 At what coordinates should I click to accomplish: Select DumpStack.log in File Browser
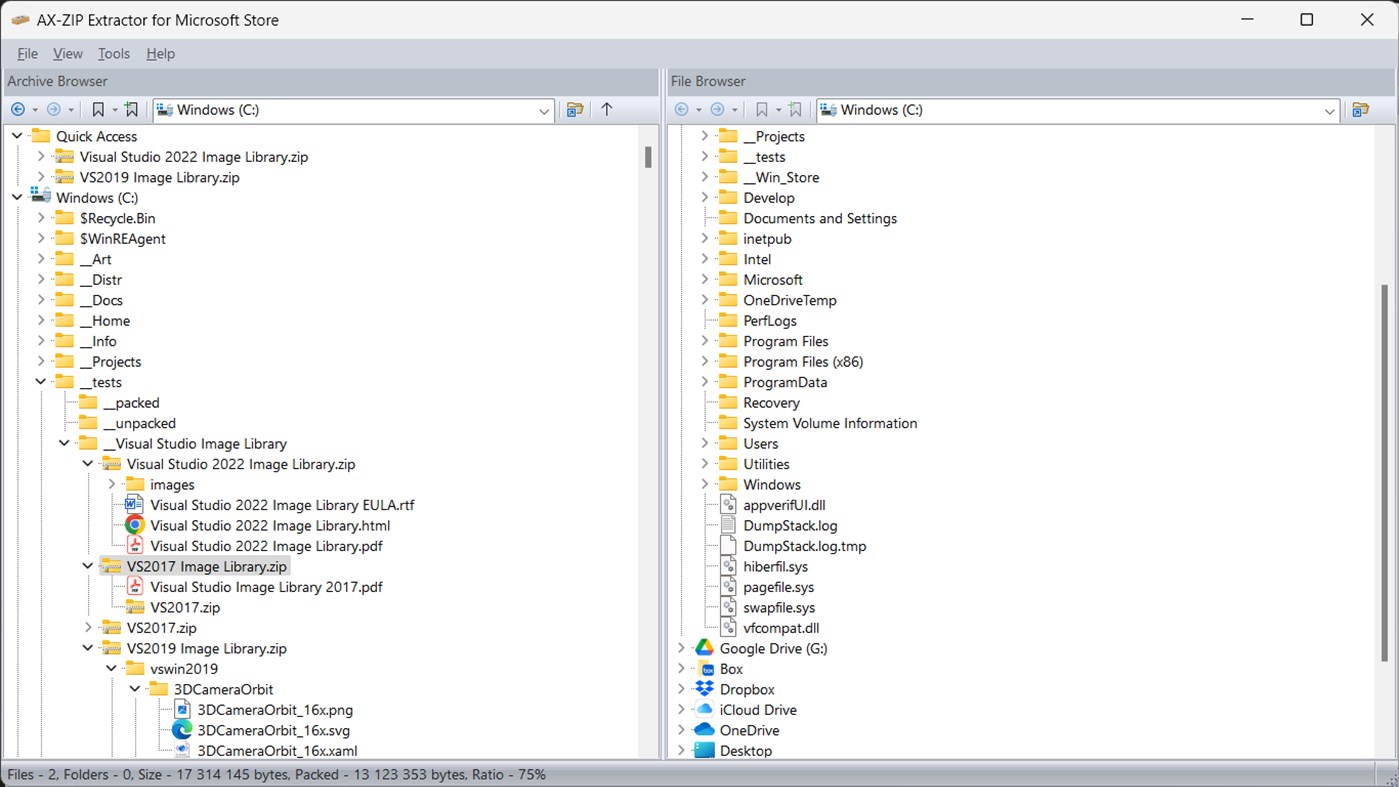789,525
